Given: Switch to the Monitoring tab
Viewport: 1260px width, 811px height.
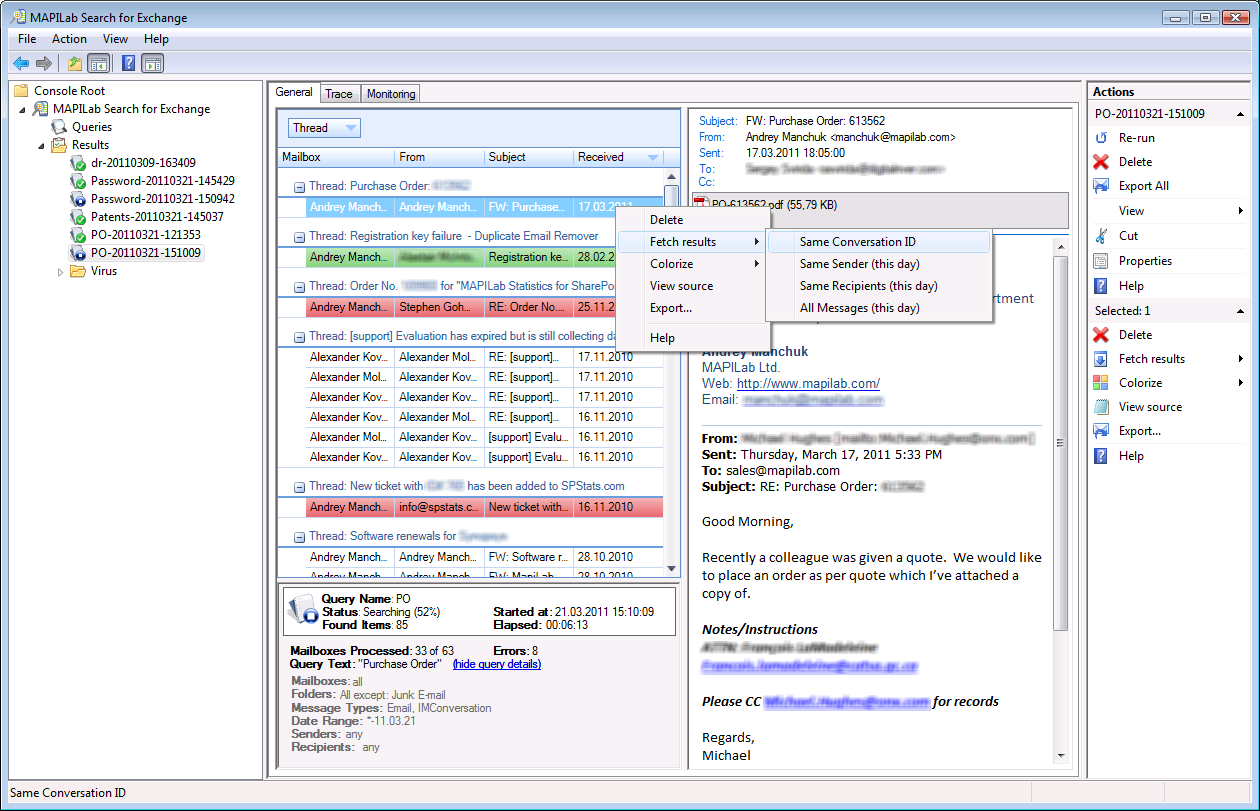Looking at the screenshot, I should point(390,94).
